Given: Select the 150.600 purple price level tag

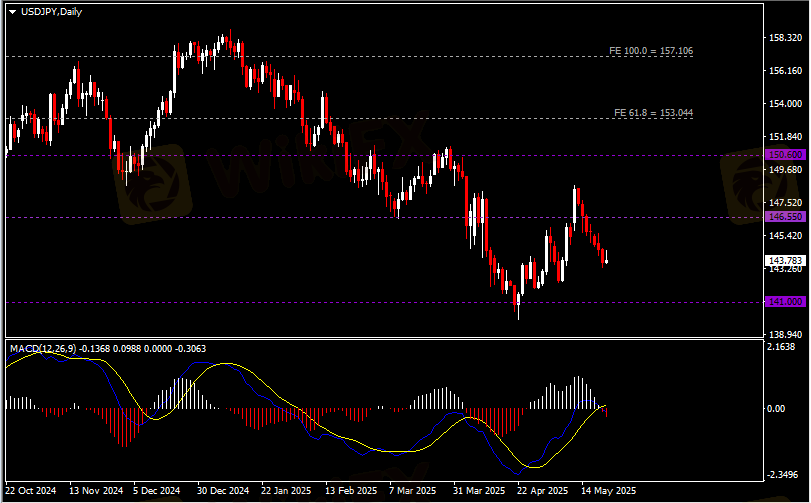Looking at the screenshot, I should point(785,155).
